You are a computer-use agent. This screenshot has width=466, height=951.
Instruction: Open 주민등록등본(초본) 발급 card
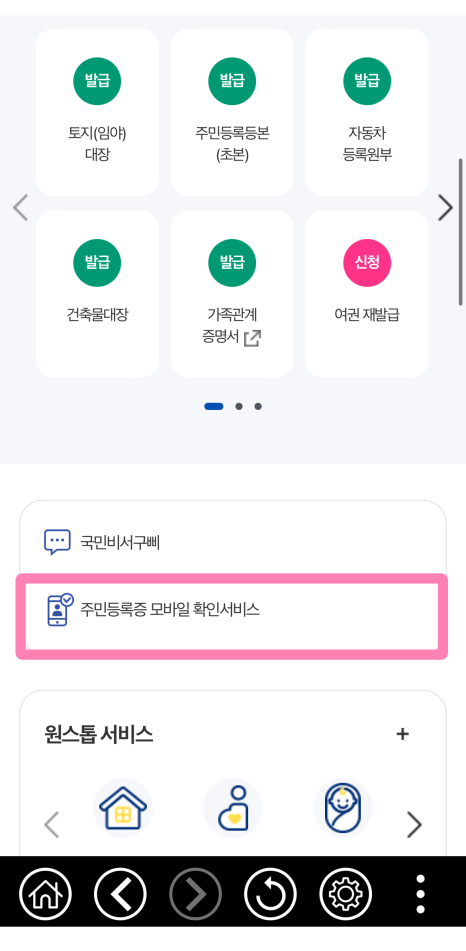tap(232, 112)
